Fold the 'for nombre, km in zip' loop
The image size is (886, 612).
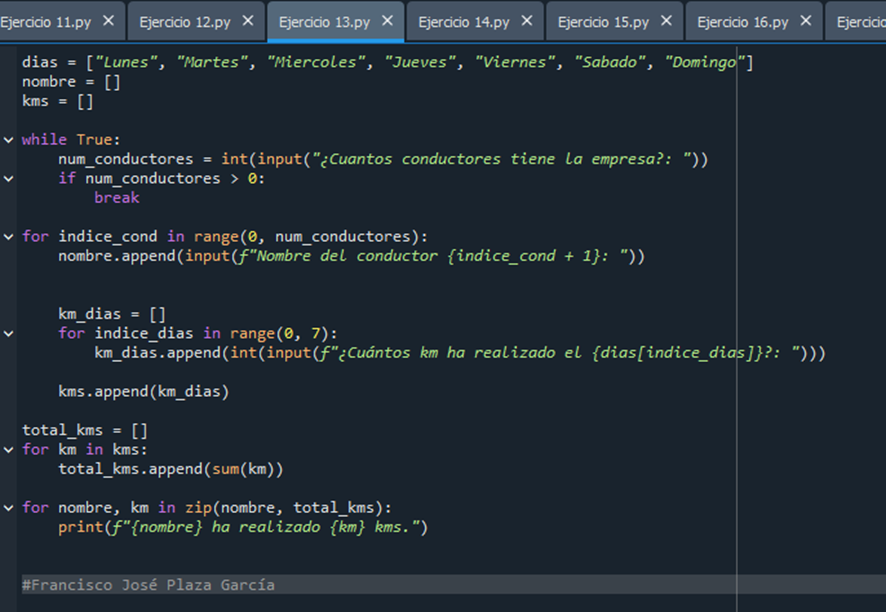(x=9, y=508)
